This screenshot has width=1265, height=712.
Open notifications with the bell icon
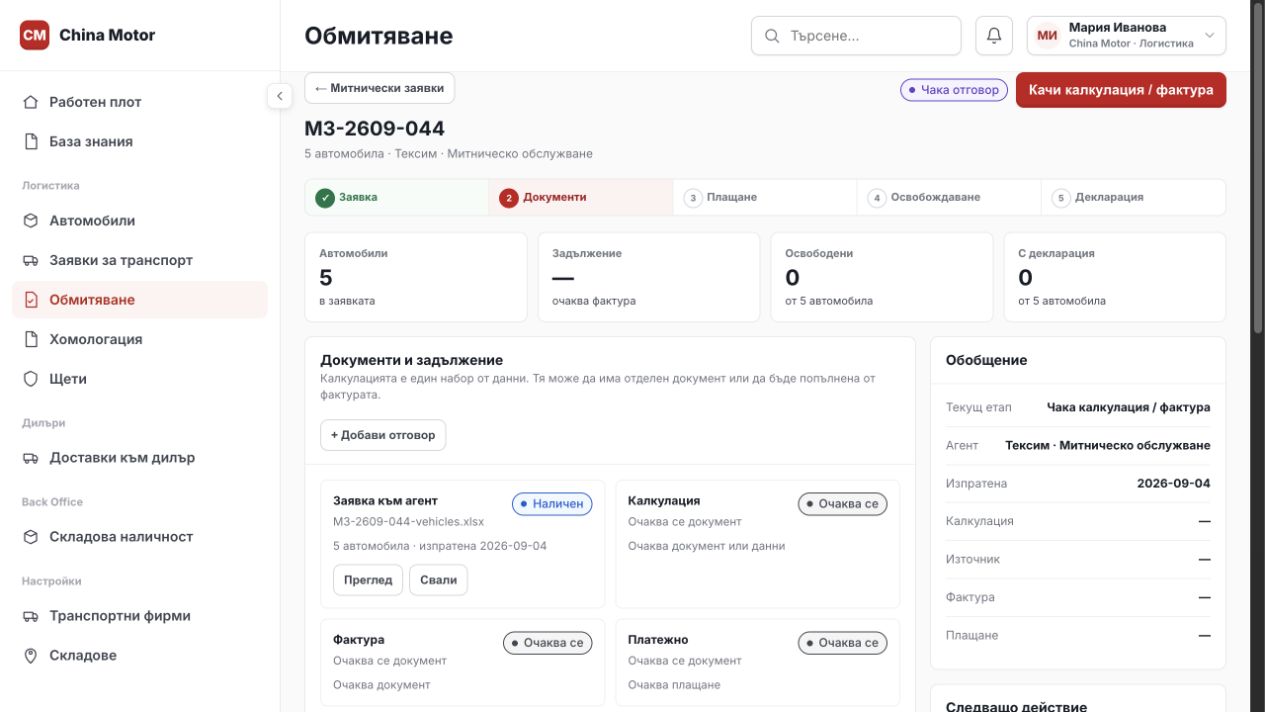click(x=994, y=36)
